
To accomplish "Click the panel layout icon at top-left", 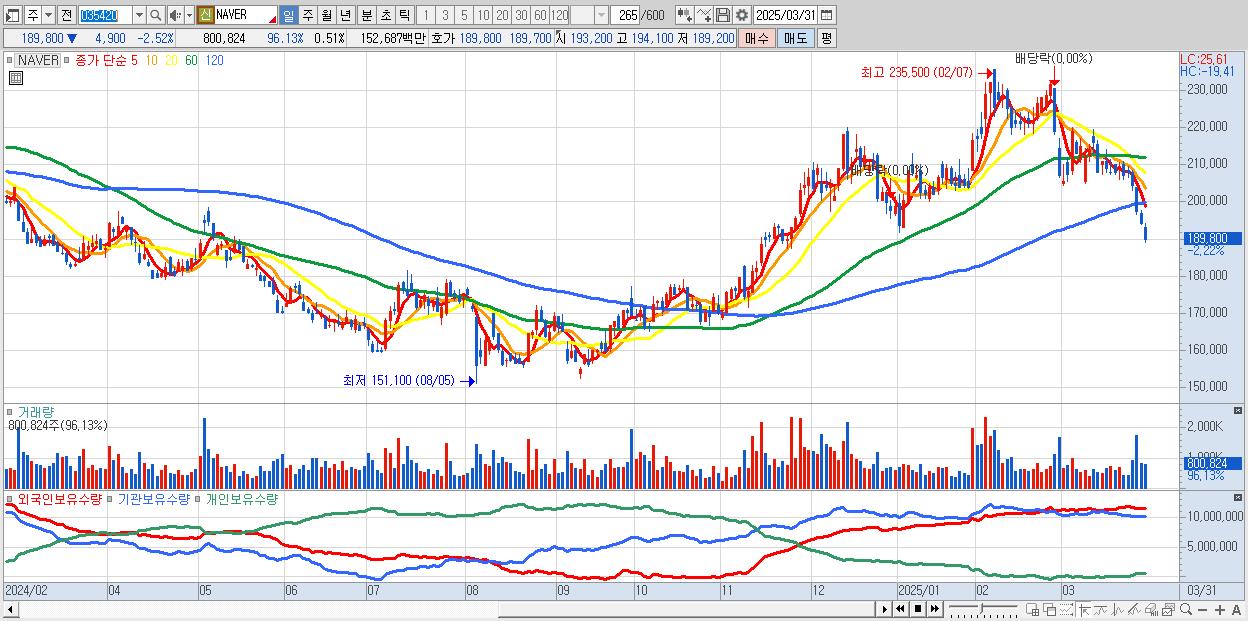I will 12,15.
